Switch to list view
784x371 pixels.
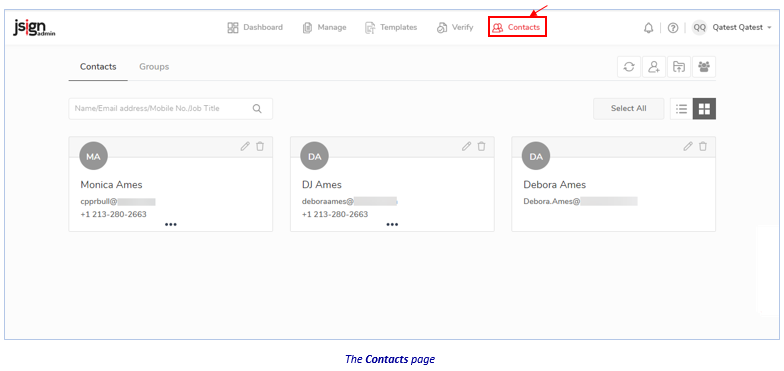point(682,108)
